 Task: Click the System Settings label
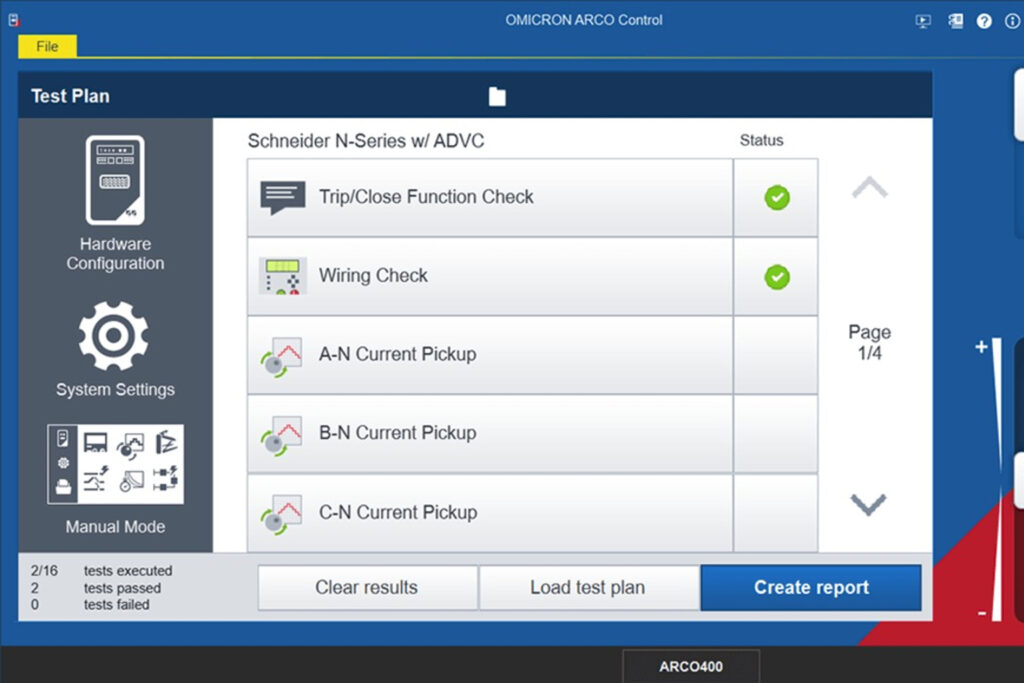click(x=115, y=390)
